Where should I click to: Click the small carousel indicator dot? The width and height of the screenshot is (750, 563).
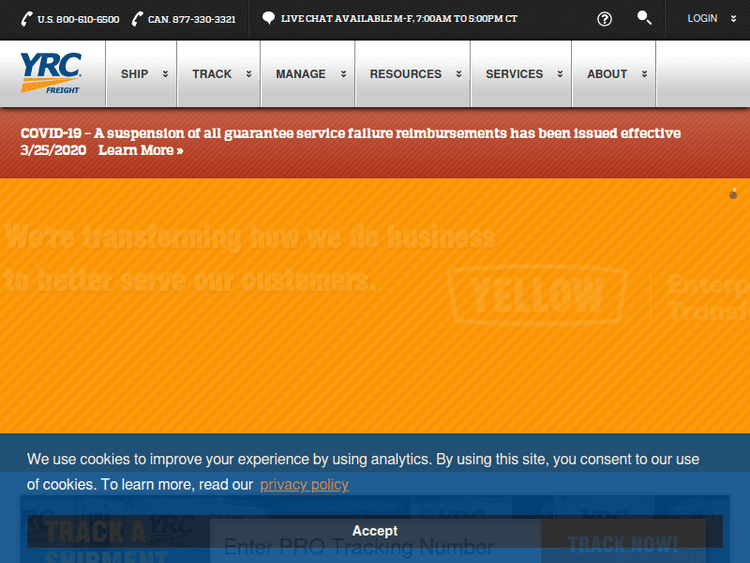coord(733,194)
